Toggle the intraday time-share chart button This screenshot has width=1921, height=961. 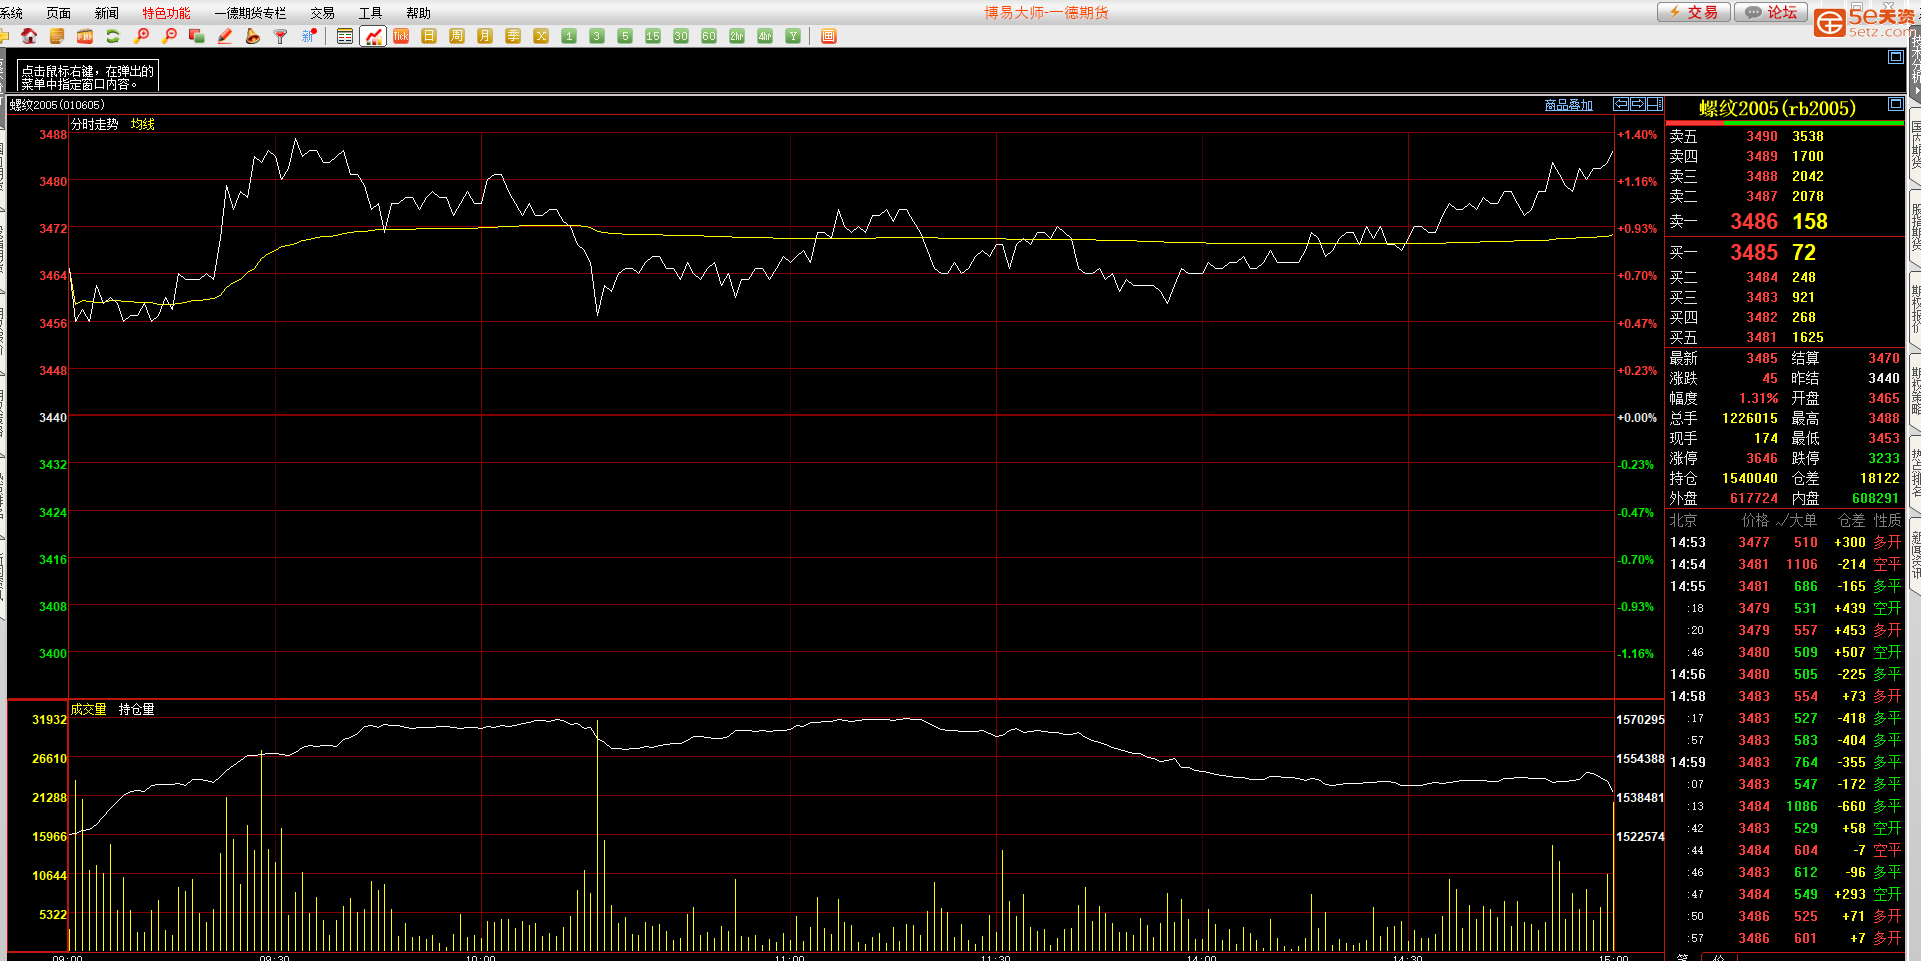click(x=373, y=36)
